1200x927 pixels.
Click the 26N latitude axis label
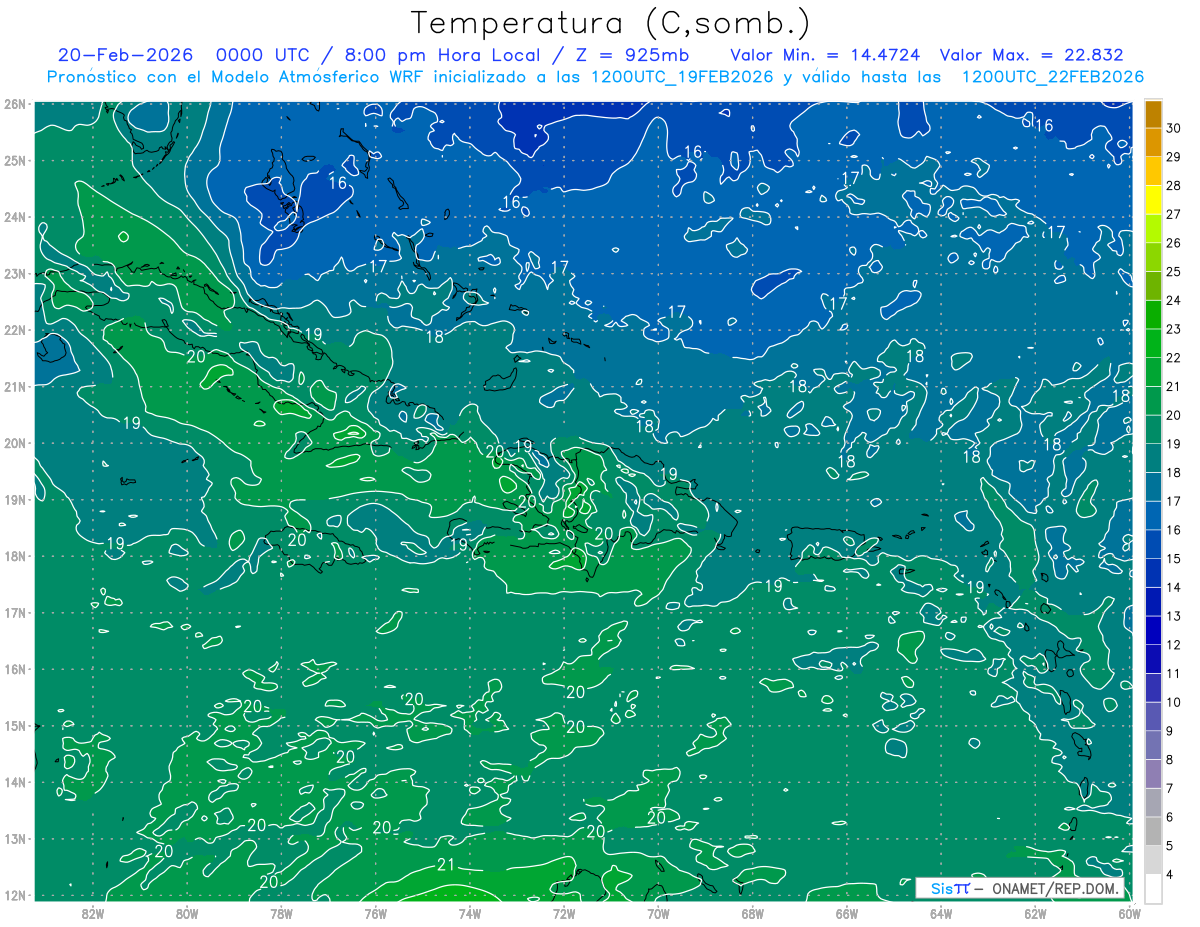[x=15, y=104]
